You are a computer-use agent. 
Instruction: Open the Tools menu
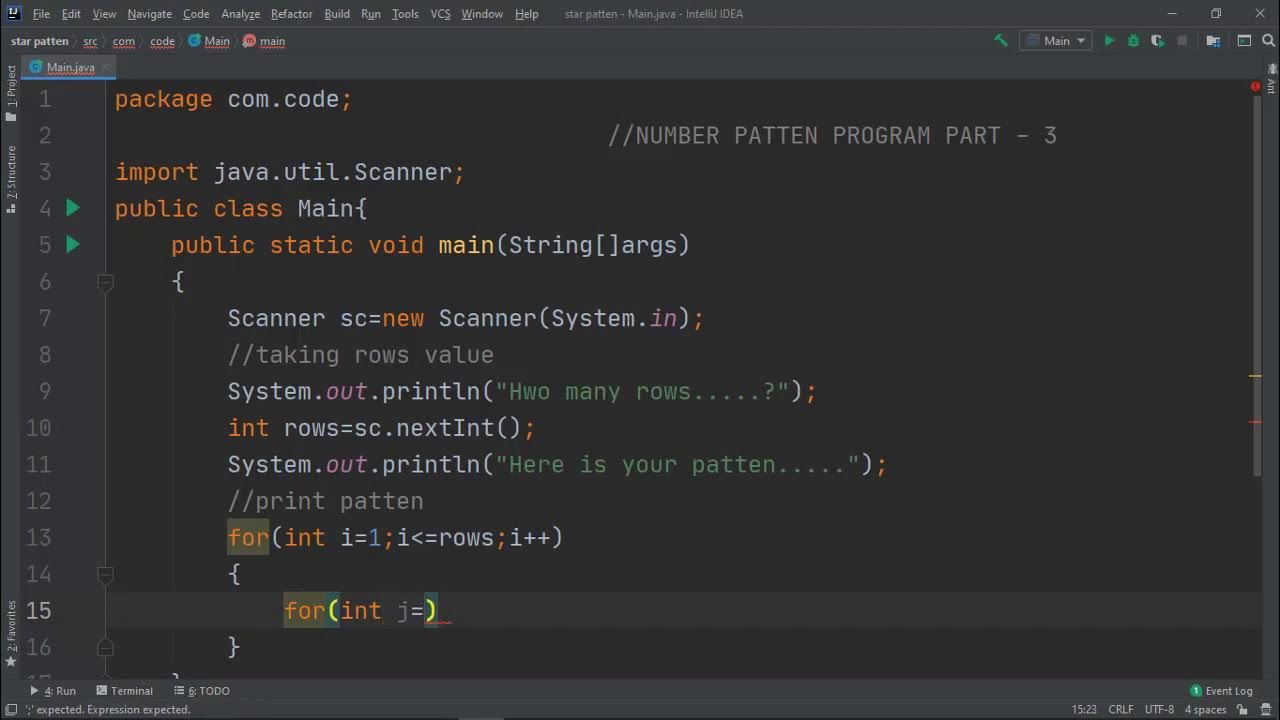tap(405, 14)
